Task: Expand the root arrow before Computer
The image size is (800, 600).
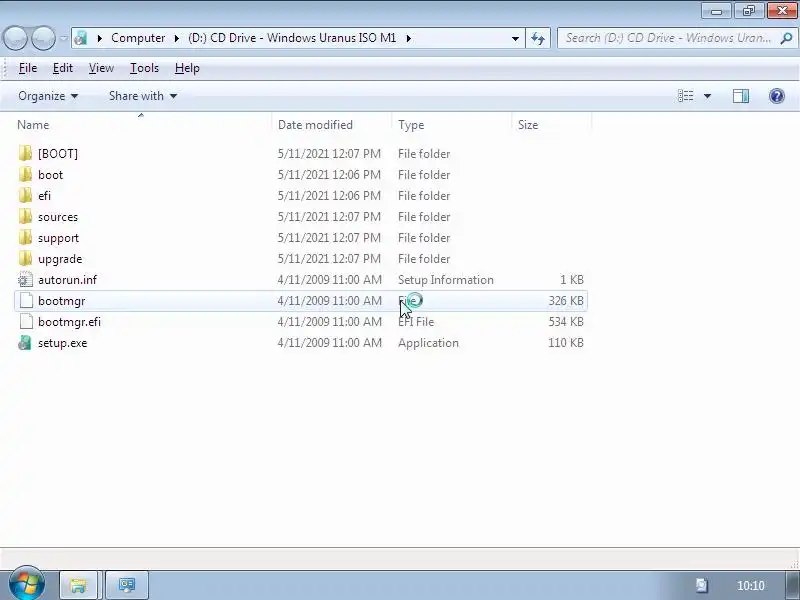Action: point(99,38)
